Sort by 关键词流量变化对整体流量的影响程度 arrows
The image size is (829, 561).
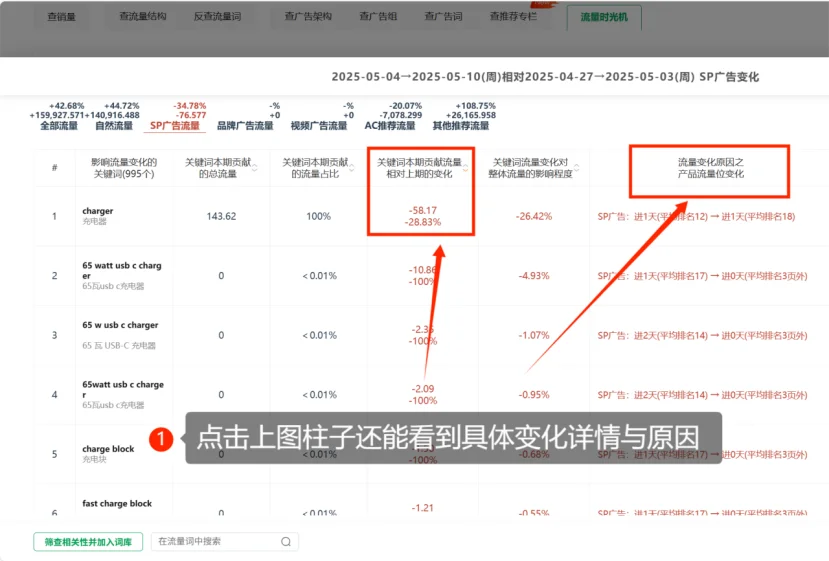point(577,168)
